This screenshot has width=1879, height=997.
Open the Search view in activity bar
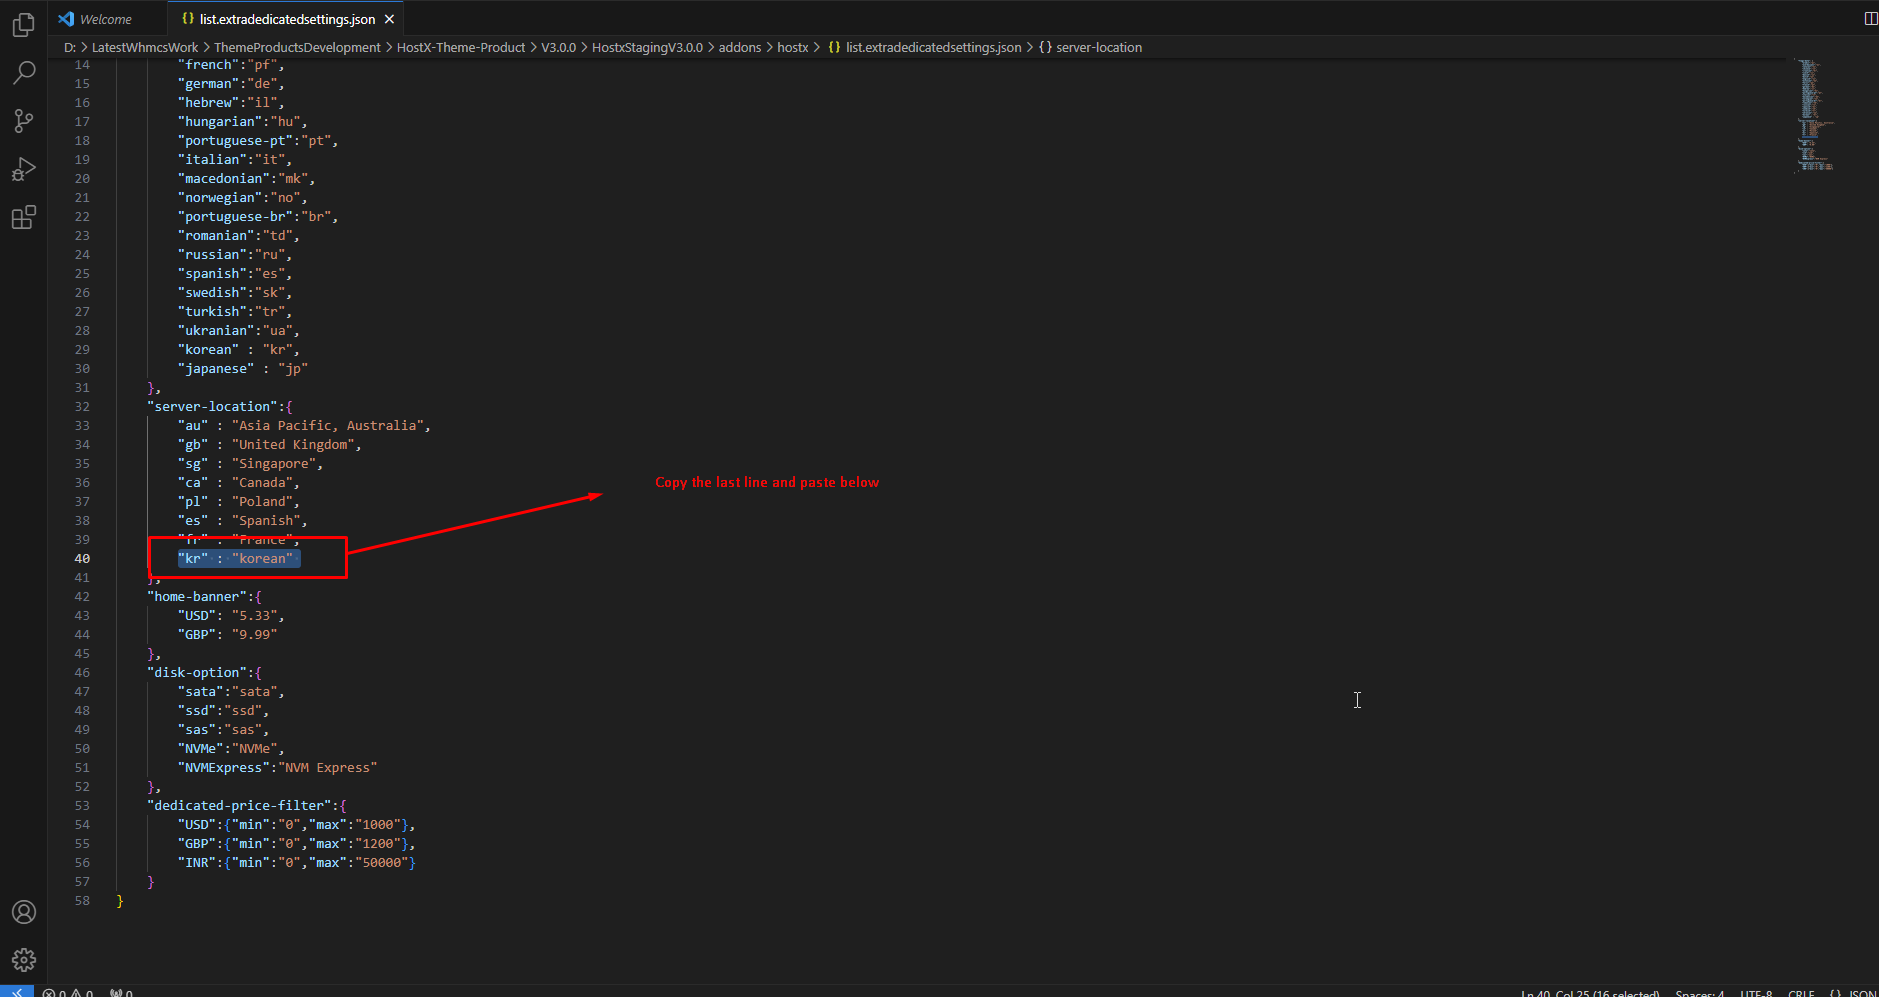tap(24, 73)
